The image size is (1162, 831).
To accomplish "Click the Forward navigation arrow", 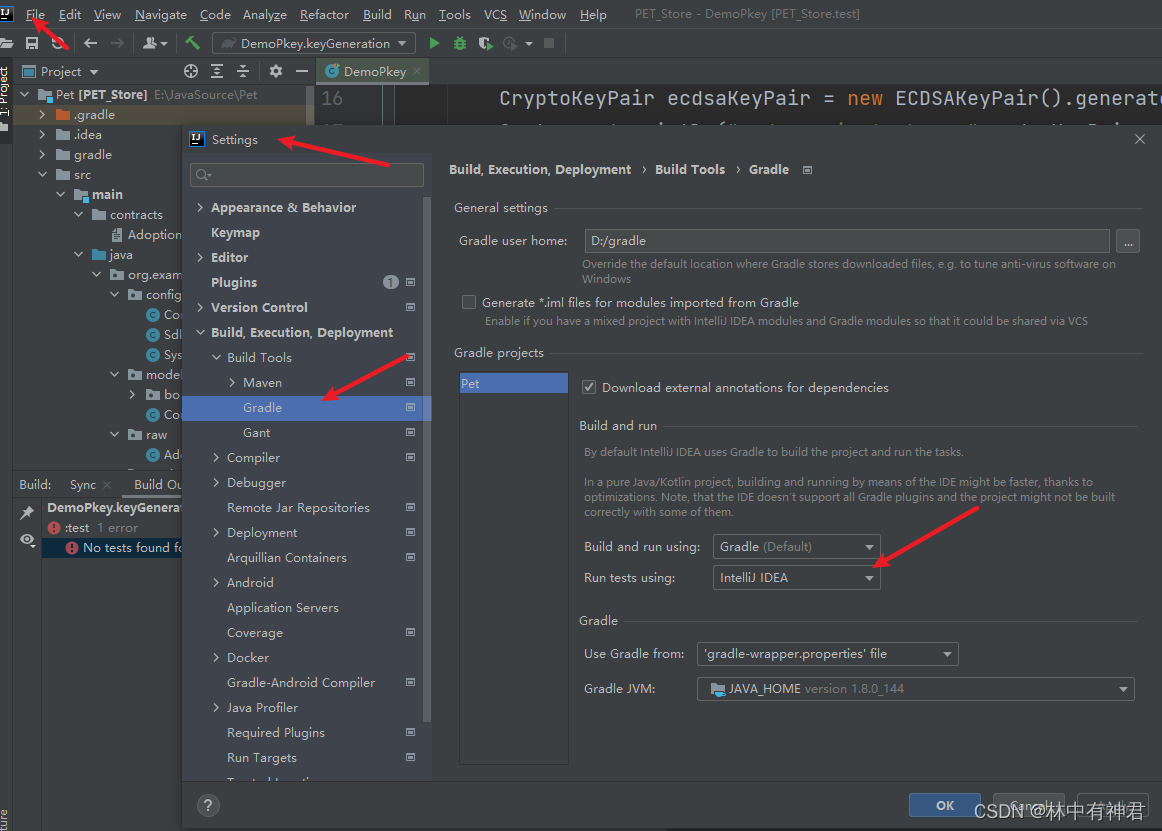I will (117, 44).
